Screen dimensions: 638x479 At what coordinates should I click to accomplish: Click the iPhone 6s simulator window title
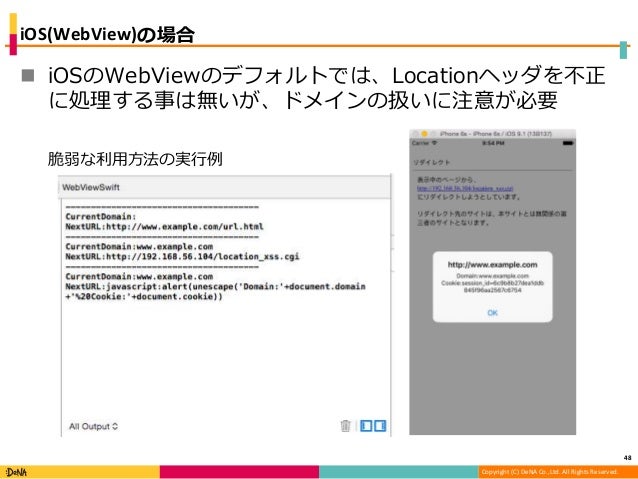click(496, 133)
